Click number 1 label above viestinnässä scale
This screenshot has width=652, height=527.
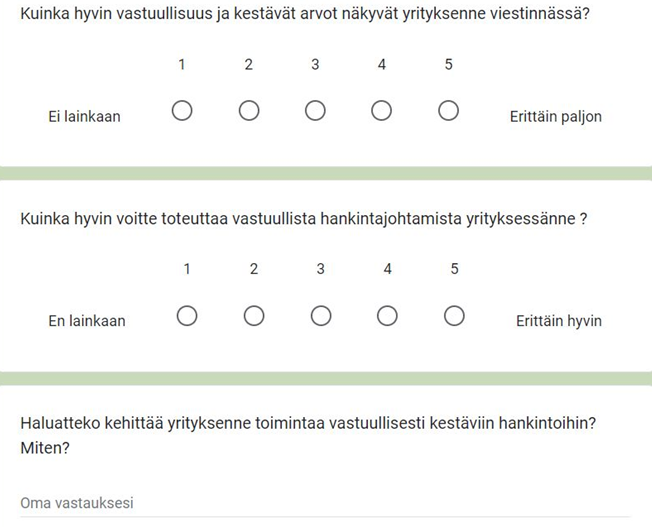(x=182, y=64)
